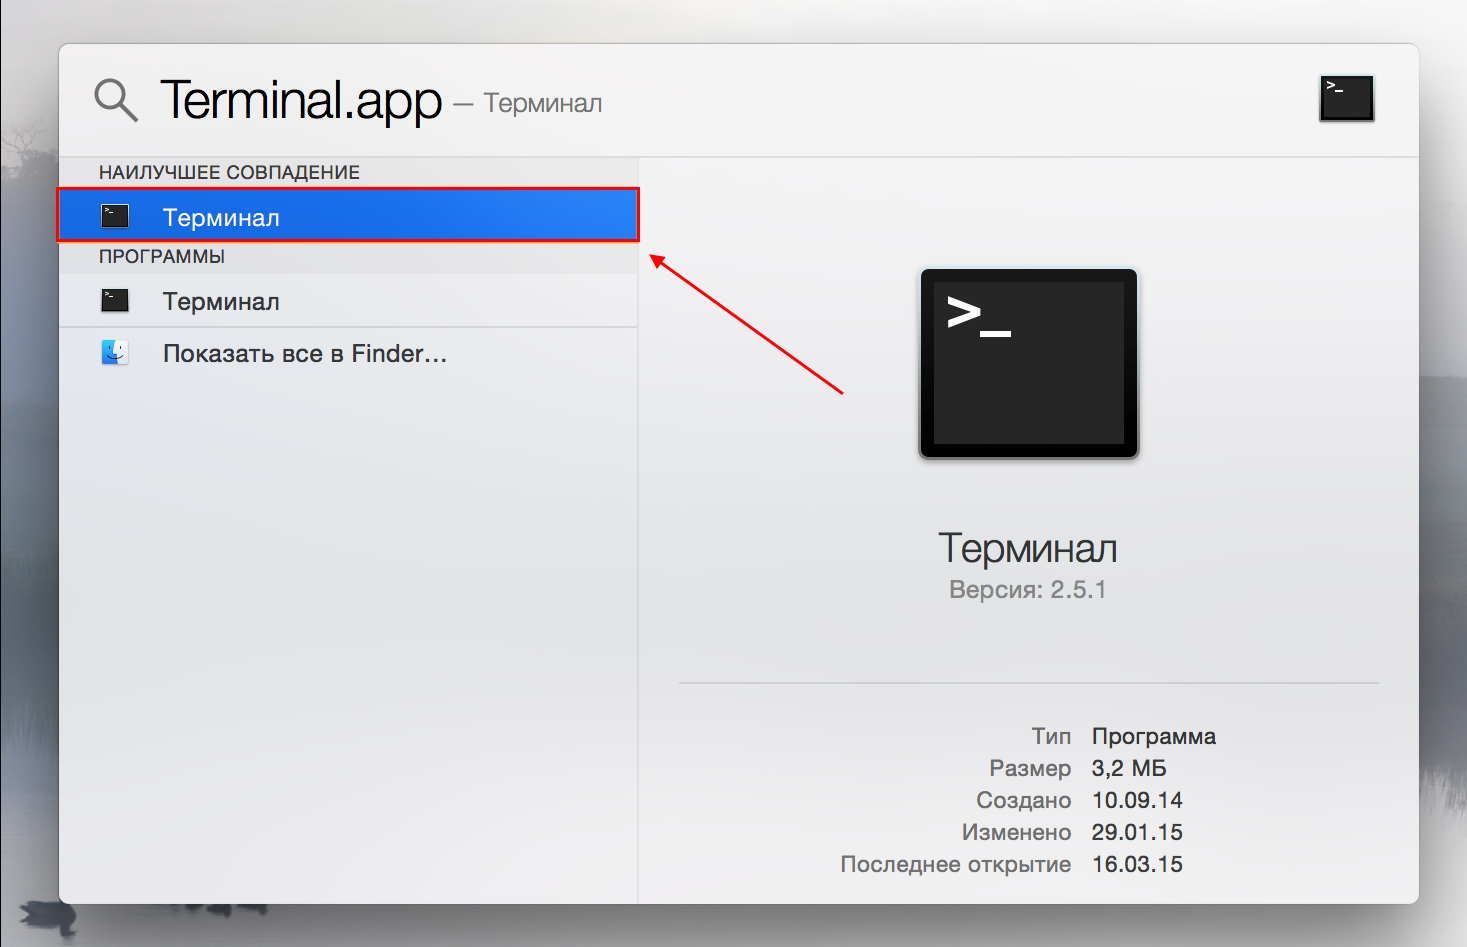Click the Finder icon beside Показать все
Image resolution: width=1467 pixels, height=947 pixels.
114,352
